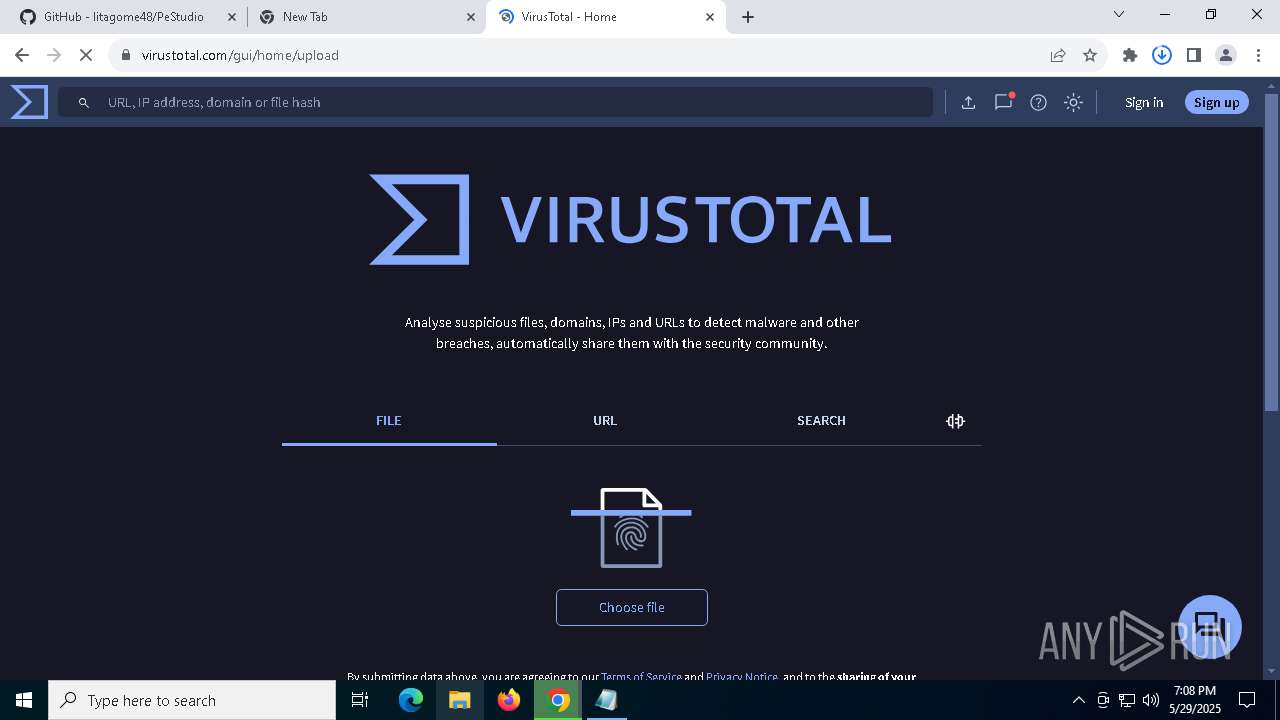Open the smart search hash icon tab
This screenshot has height=720, width=1280.
pyautogui.click(x=955, y=421)
